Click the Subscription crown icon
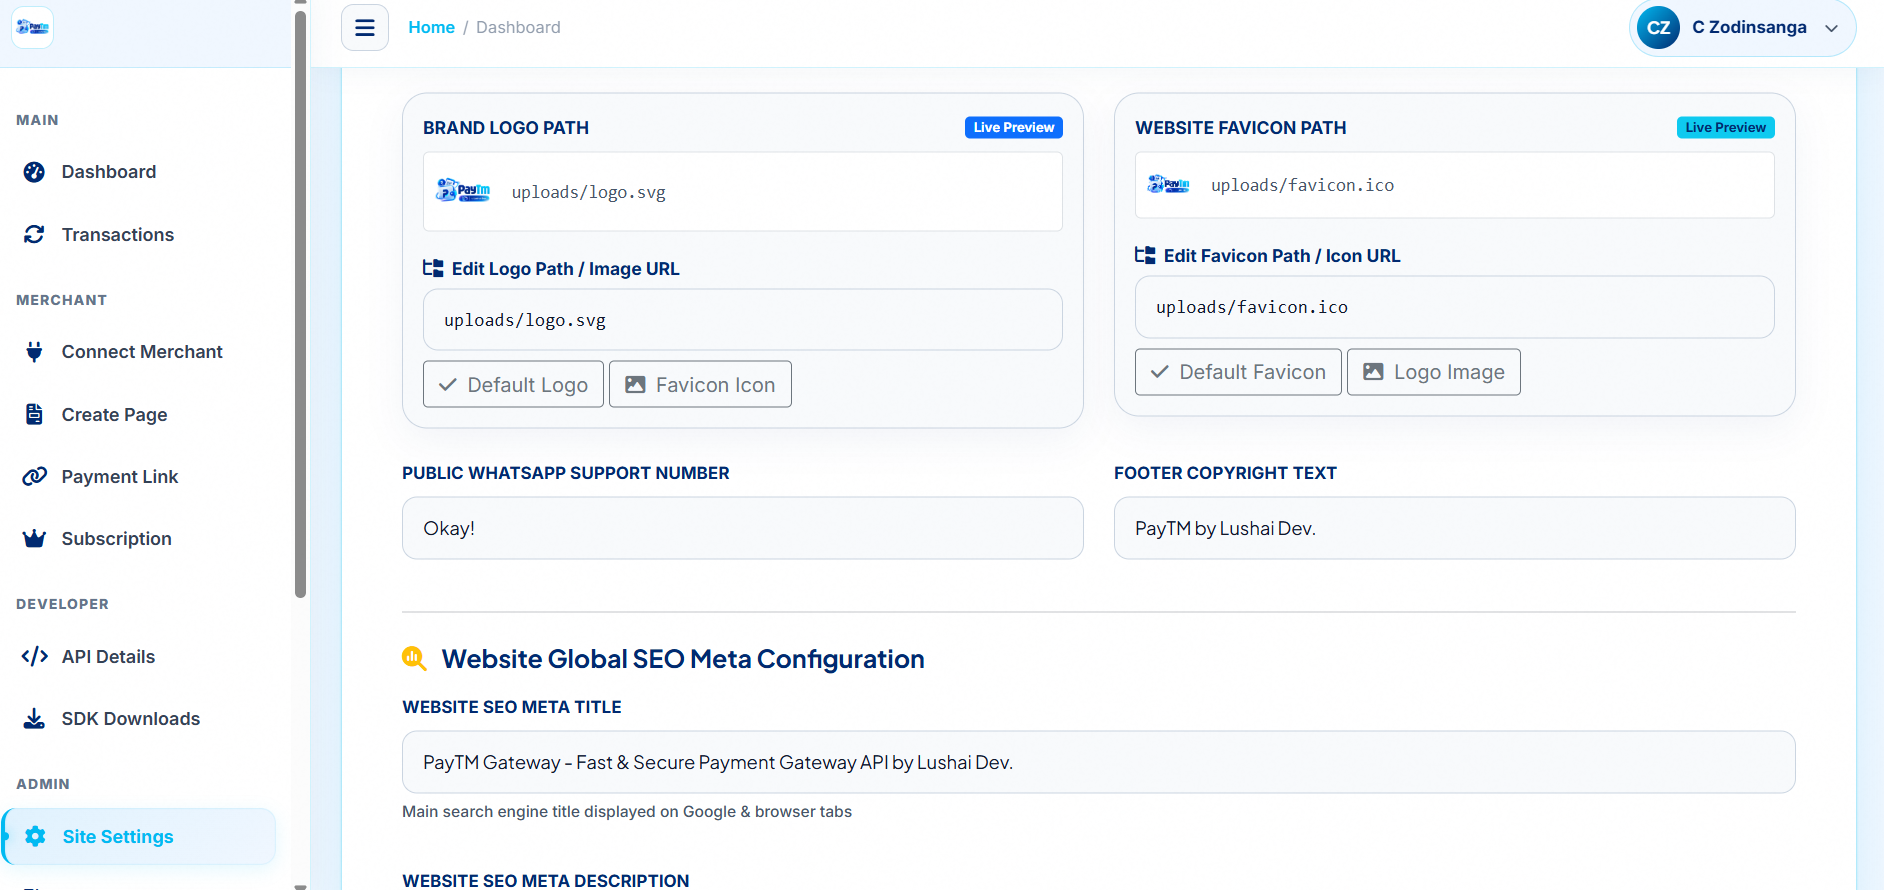The width and height of the screenshot is (1884, 890). [x=34, y=539]
